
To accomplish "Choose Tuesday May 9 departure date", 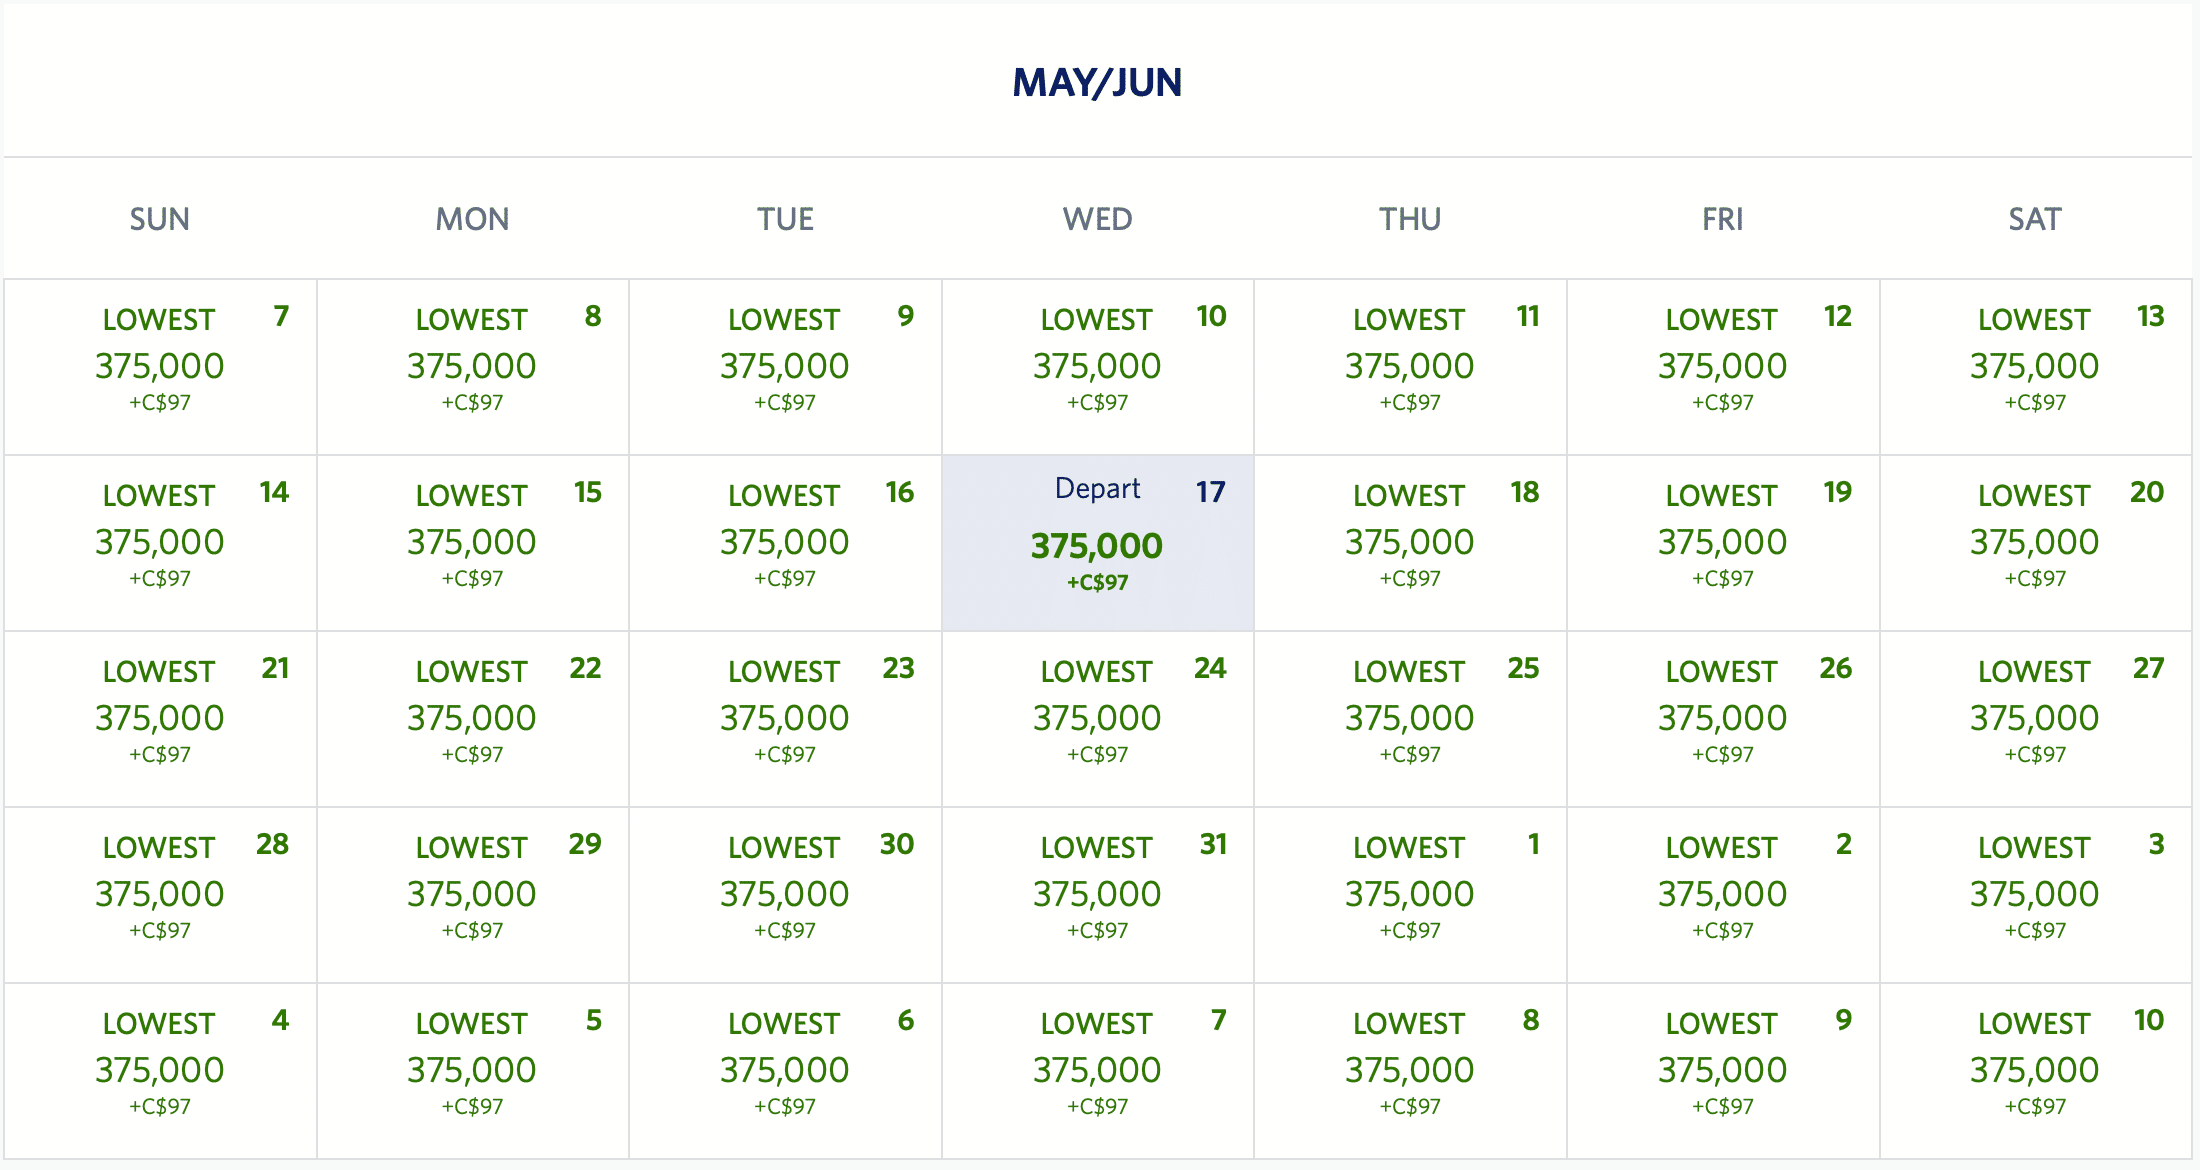I will tap(785, 366).
